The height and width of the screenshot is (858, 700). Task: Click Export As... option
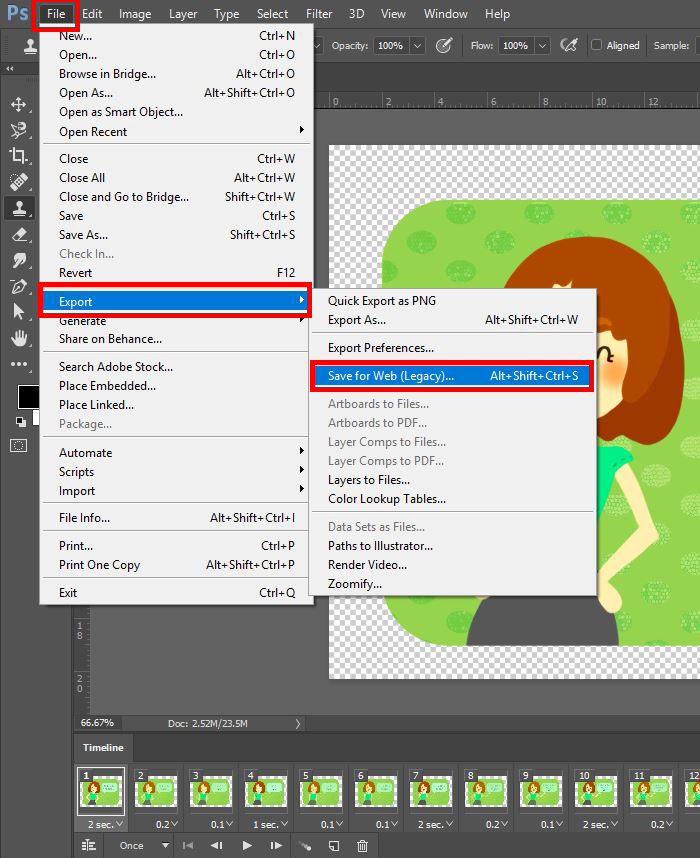[357, 320]
